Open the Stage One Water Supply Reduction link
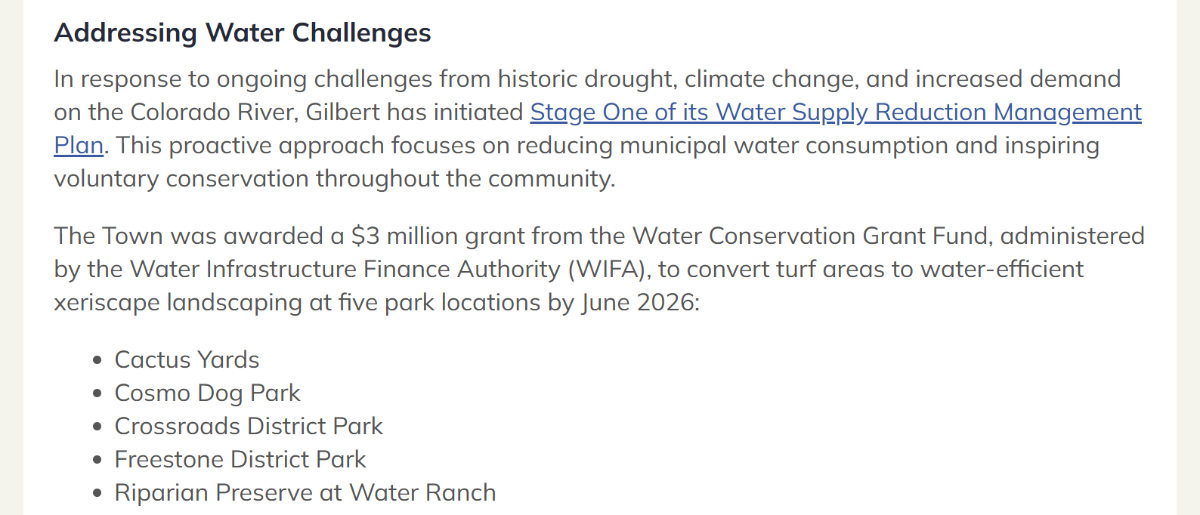The width and height of the screenshot is (1200, 515). coord(835,112)
